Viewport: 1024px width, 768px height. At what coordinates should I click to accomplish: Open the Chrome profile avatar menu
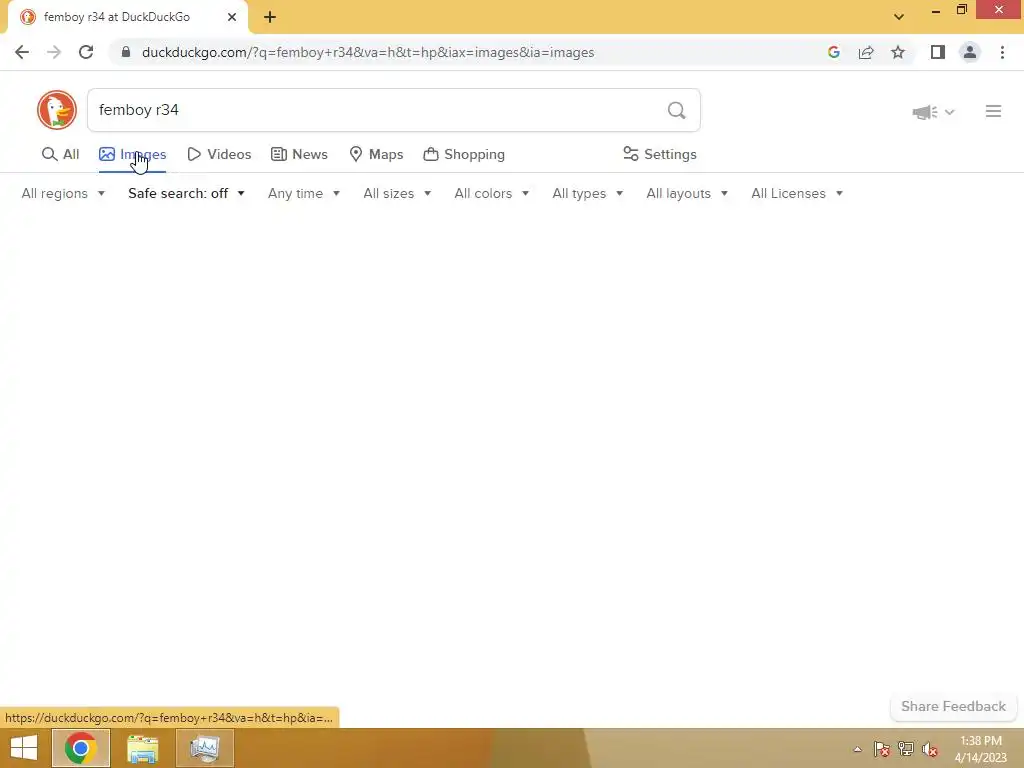(970, 52)
